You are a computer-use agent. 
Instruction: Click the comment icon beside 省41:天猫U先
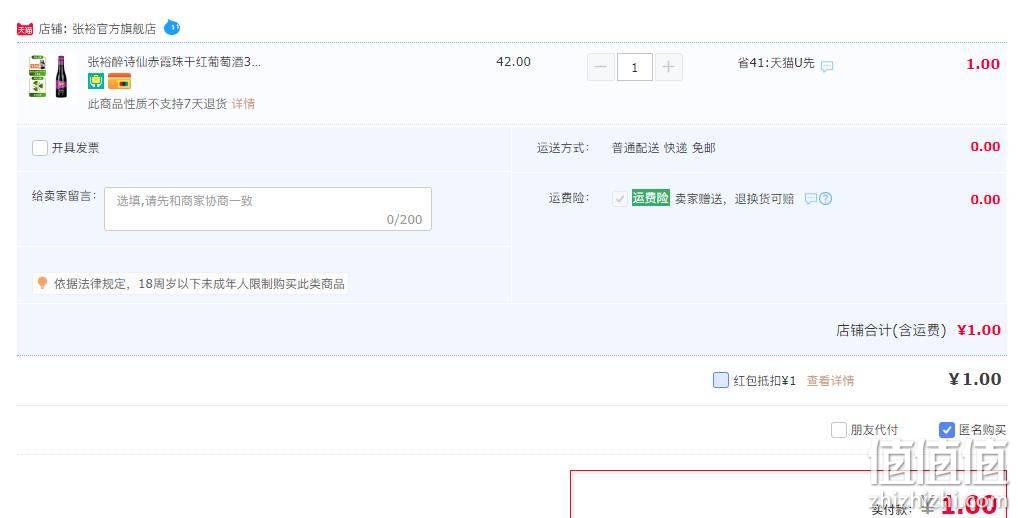[827, 66]
